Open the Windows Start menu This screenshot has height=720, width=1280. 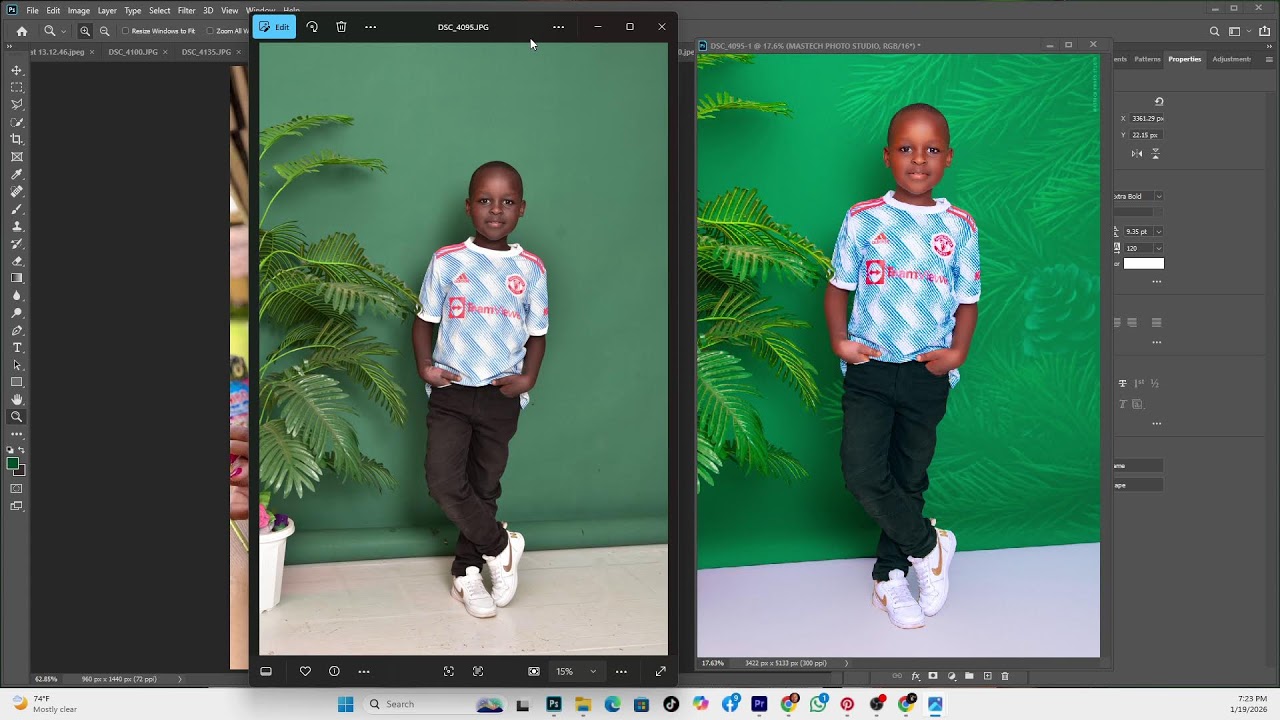(346, 704)
